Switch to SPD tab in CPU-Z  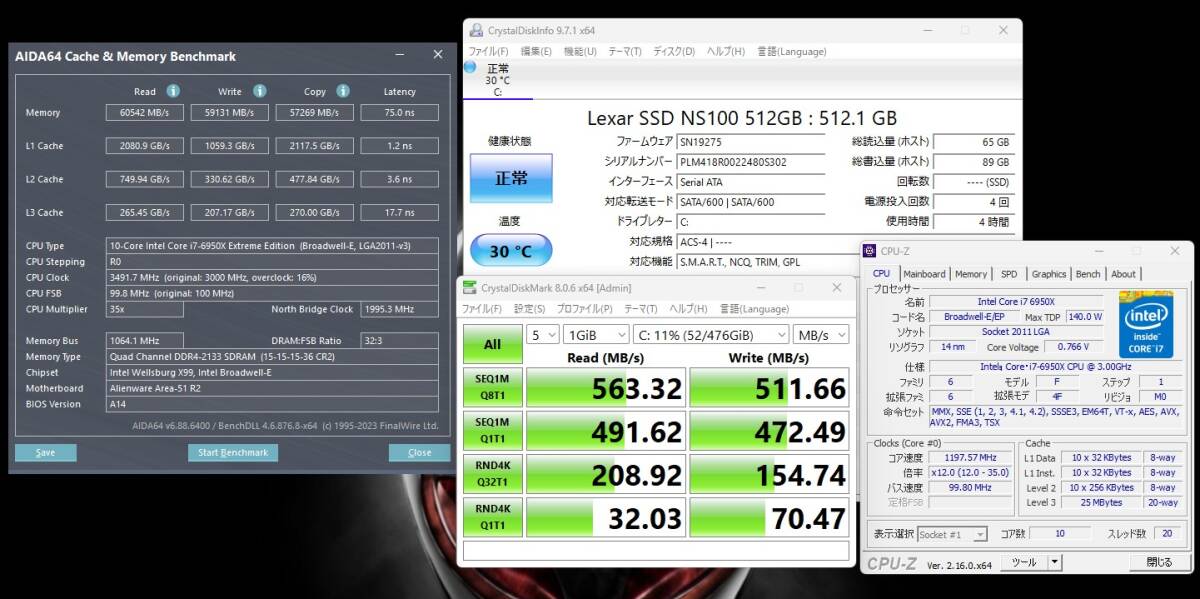click(1009, 273)
